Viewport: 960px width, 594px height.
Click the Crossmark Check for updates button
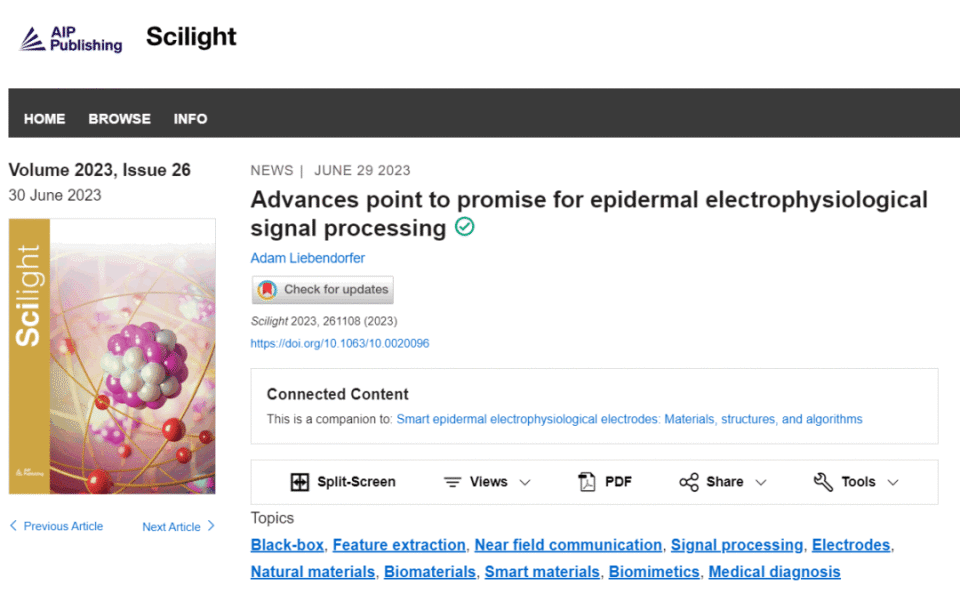point(323,290)
